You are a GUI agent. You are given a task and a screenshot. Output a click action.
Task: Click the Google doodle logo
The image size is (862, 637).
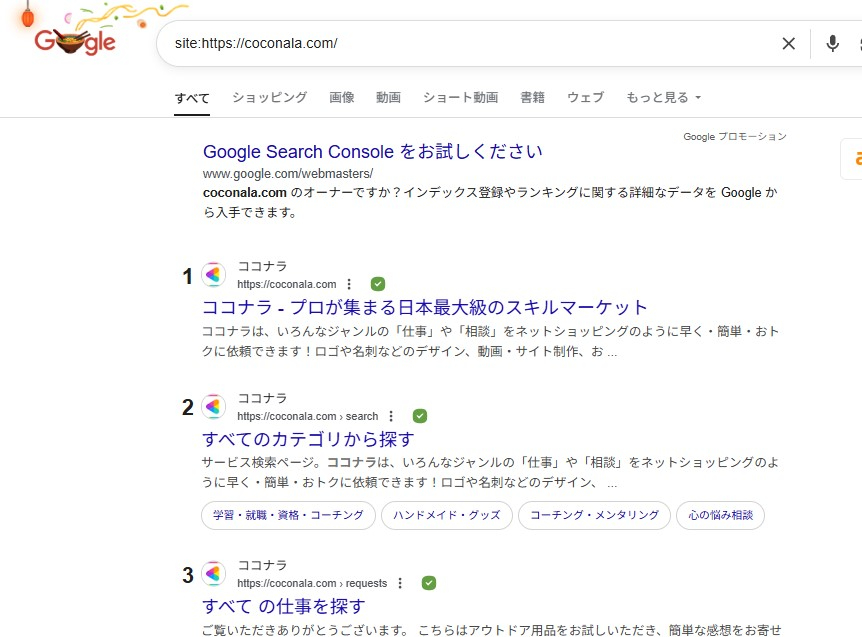click(x=75, y=40)
